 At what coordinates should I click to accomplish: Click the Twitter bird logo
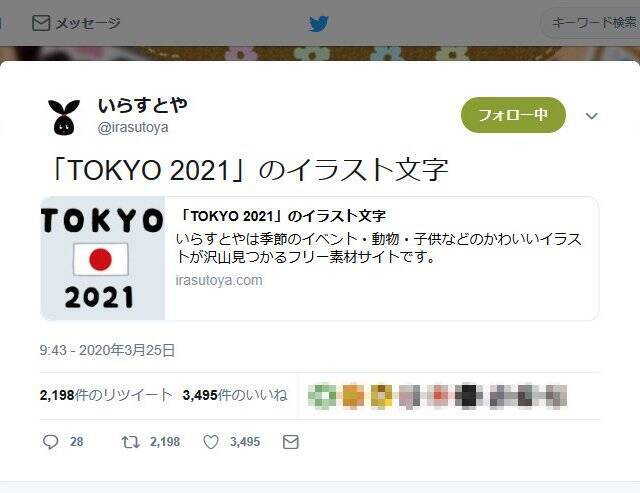[319, 24]
